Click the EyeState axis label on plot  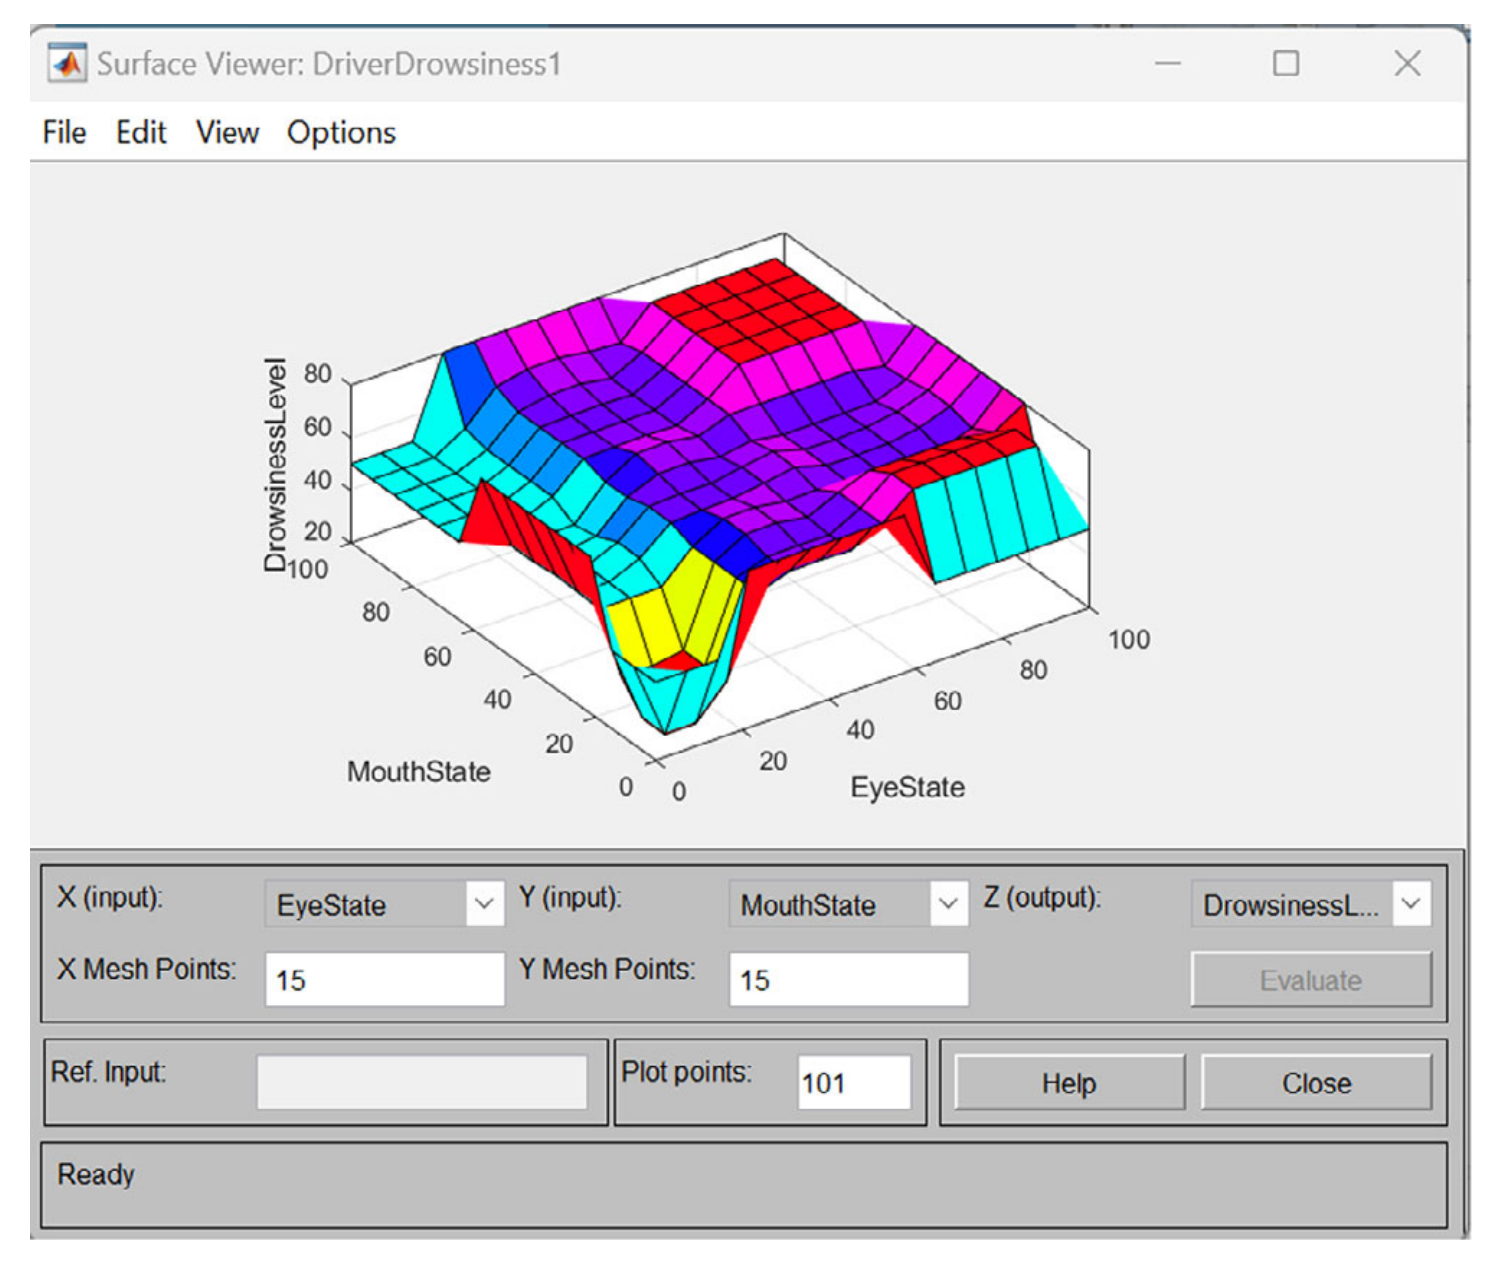(x=908, y=788)
